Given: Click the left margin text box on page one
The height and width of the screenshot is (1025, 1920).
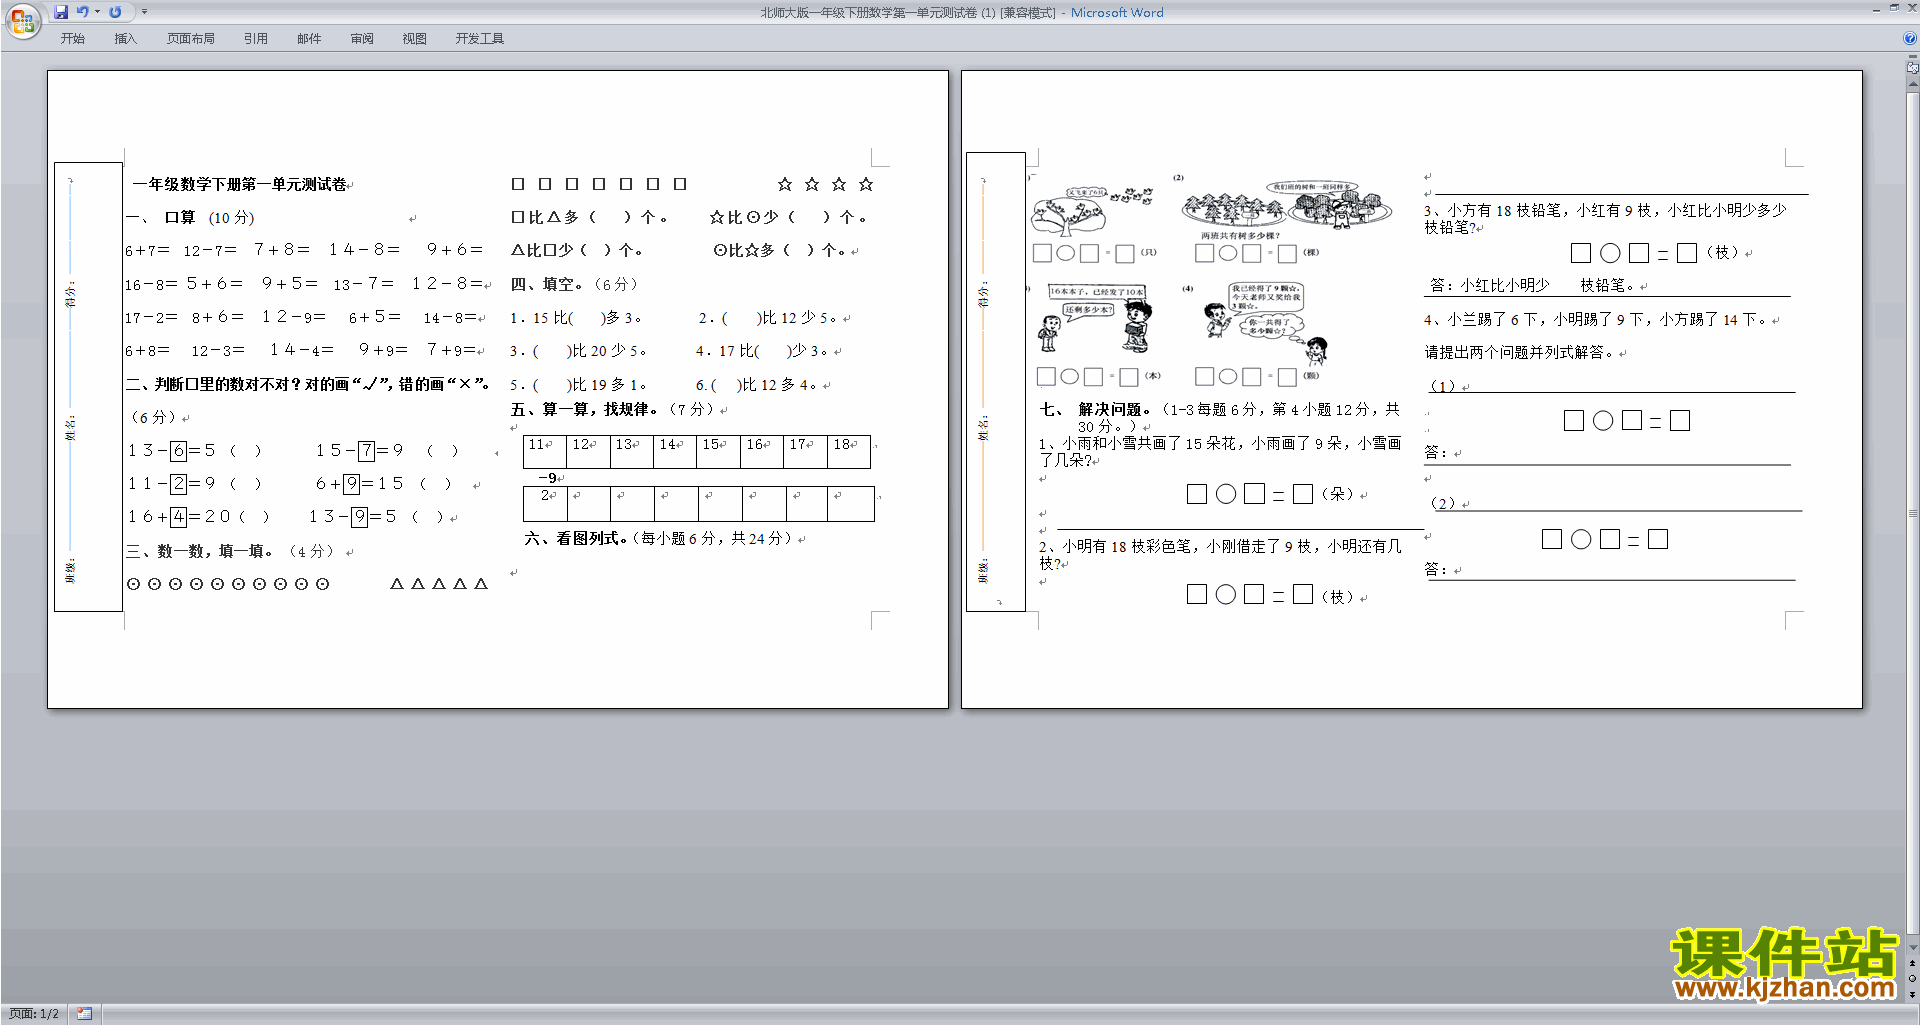Looking at the screenshot, I should [88, 387].
